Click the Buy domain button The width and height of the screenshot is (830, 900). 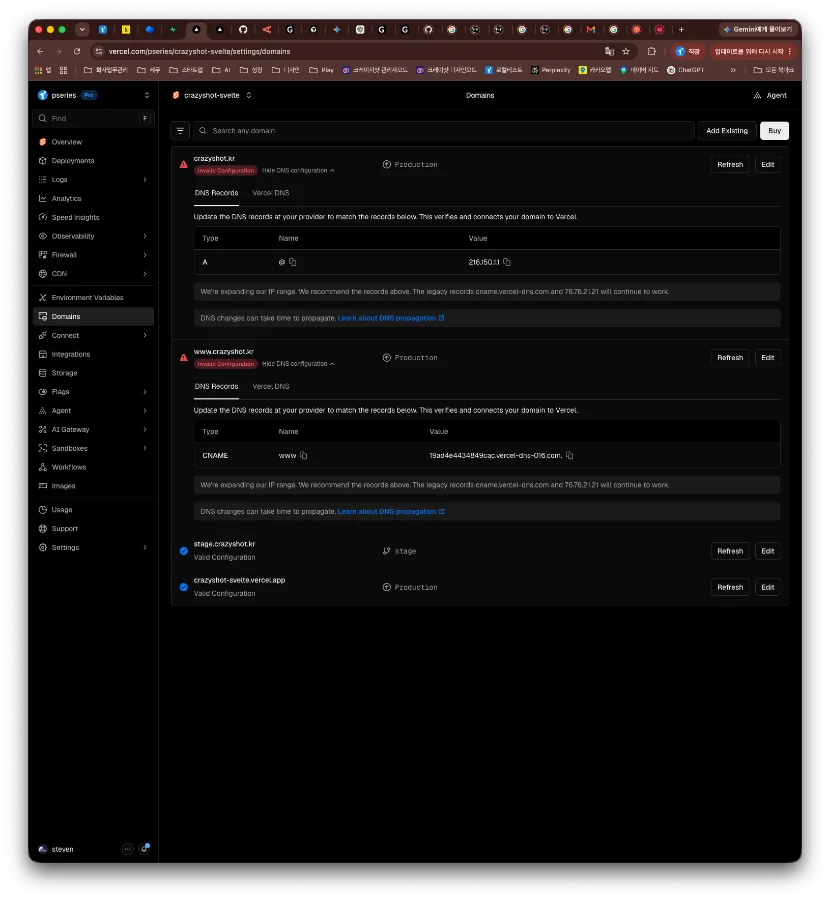774,131
